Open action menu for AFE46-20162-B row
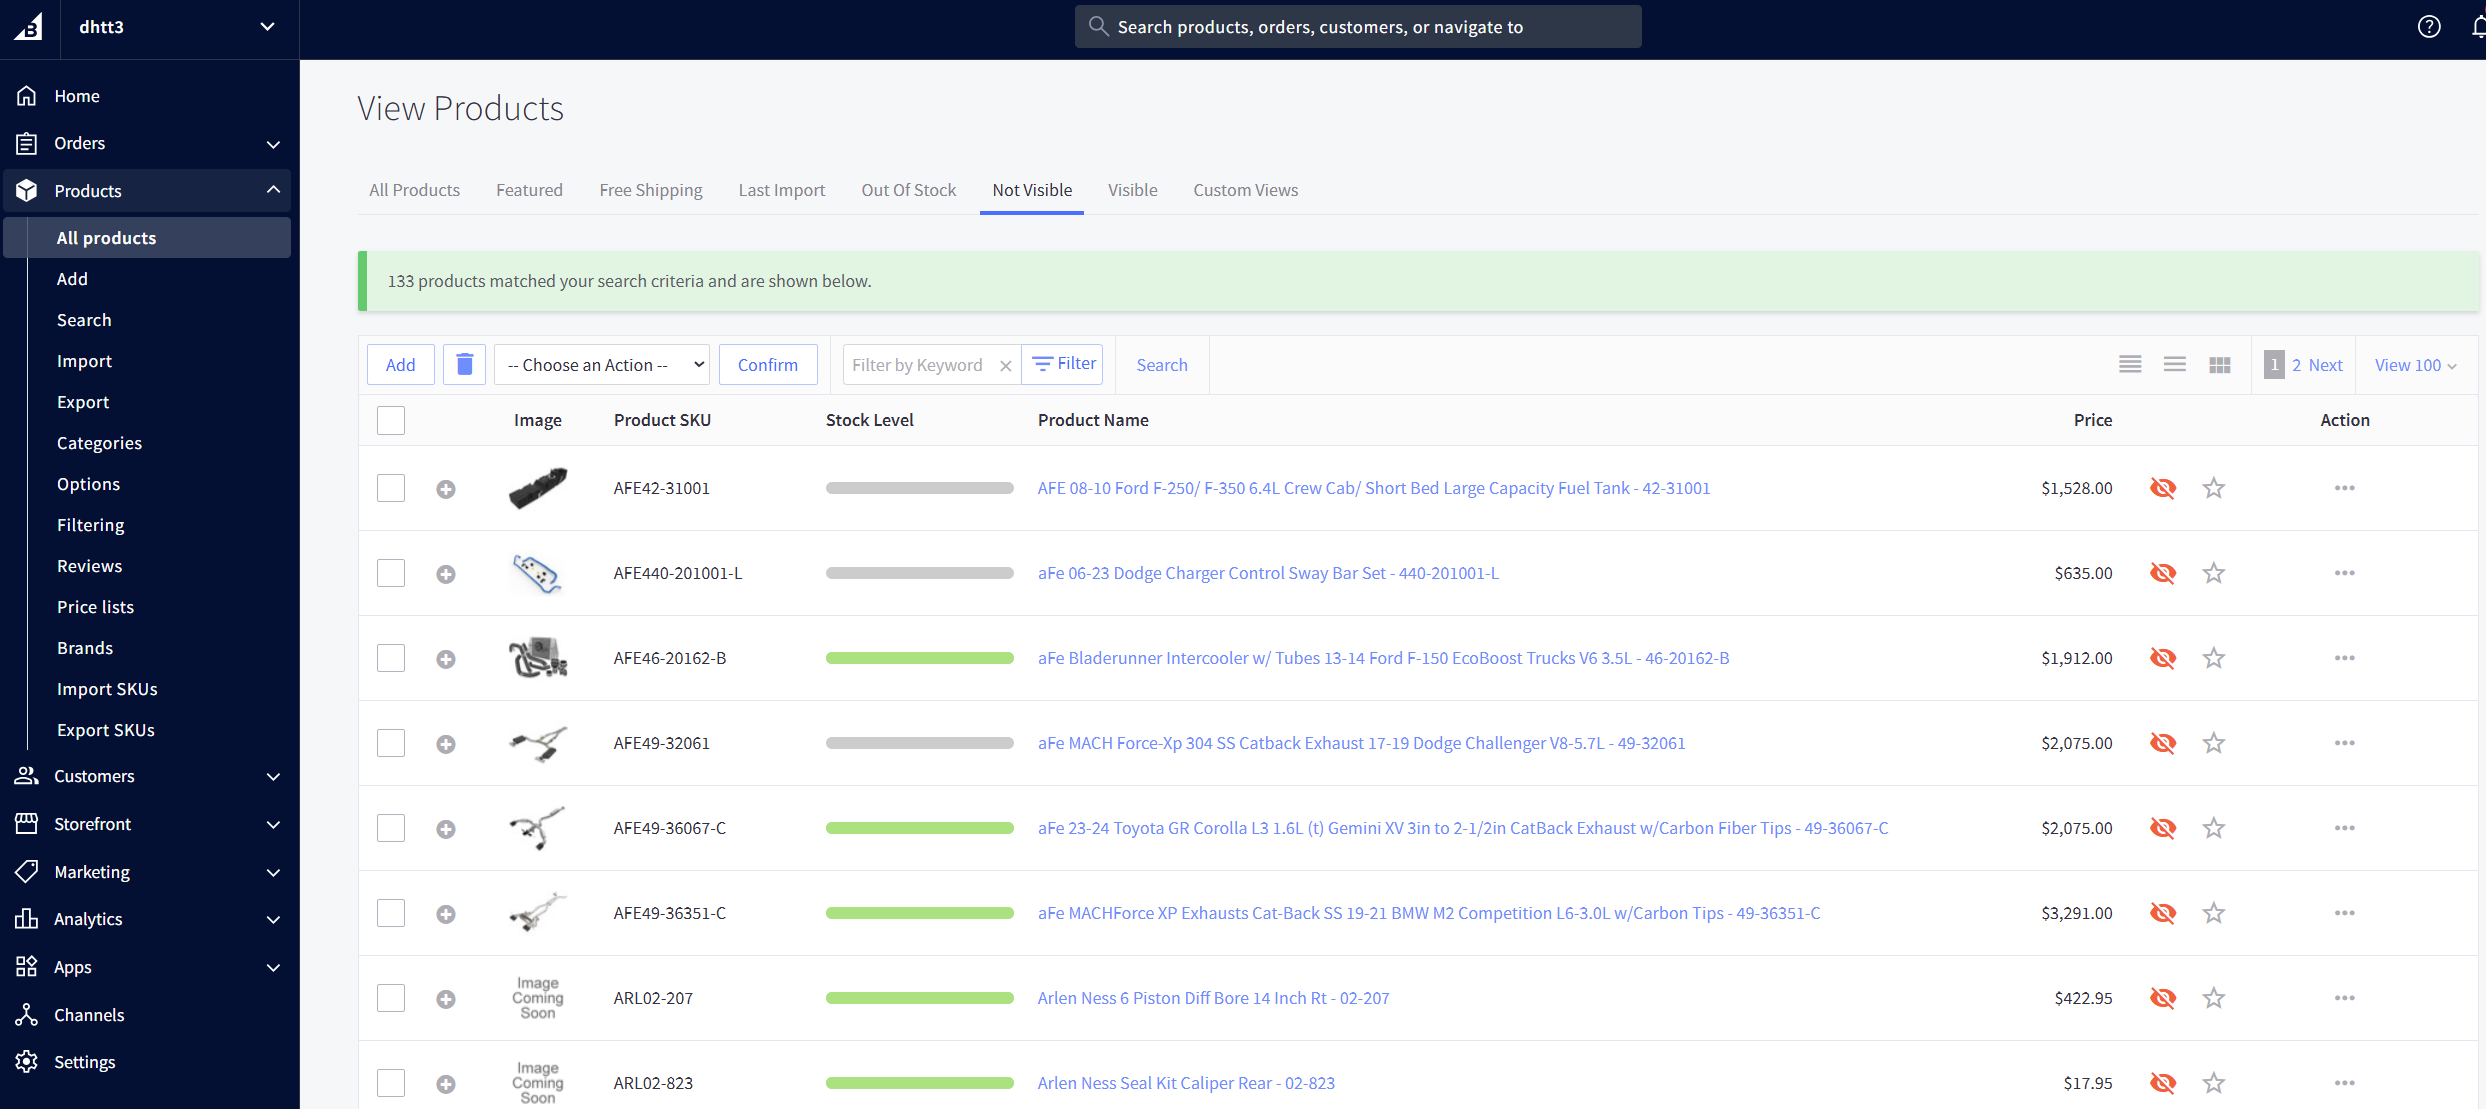 click(x=2344, y=658)
